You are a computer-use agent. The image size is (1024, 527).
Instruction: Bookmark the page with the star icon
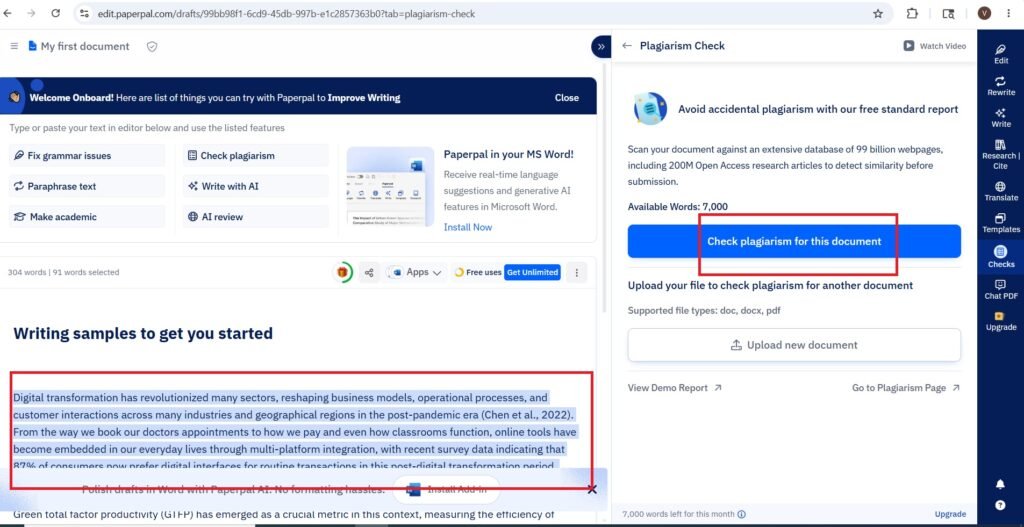[878, 14]
